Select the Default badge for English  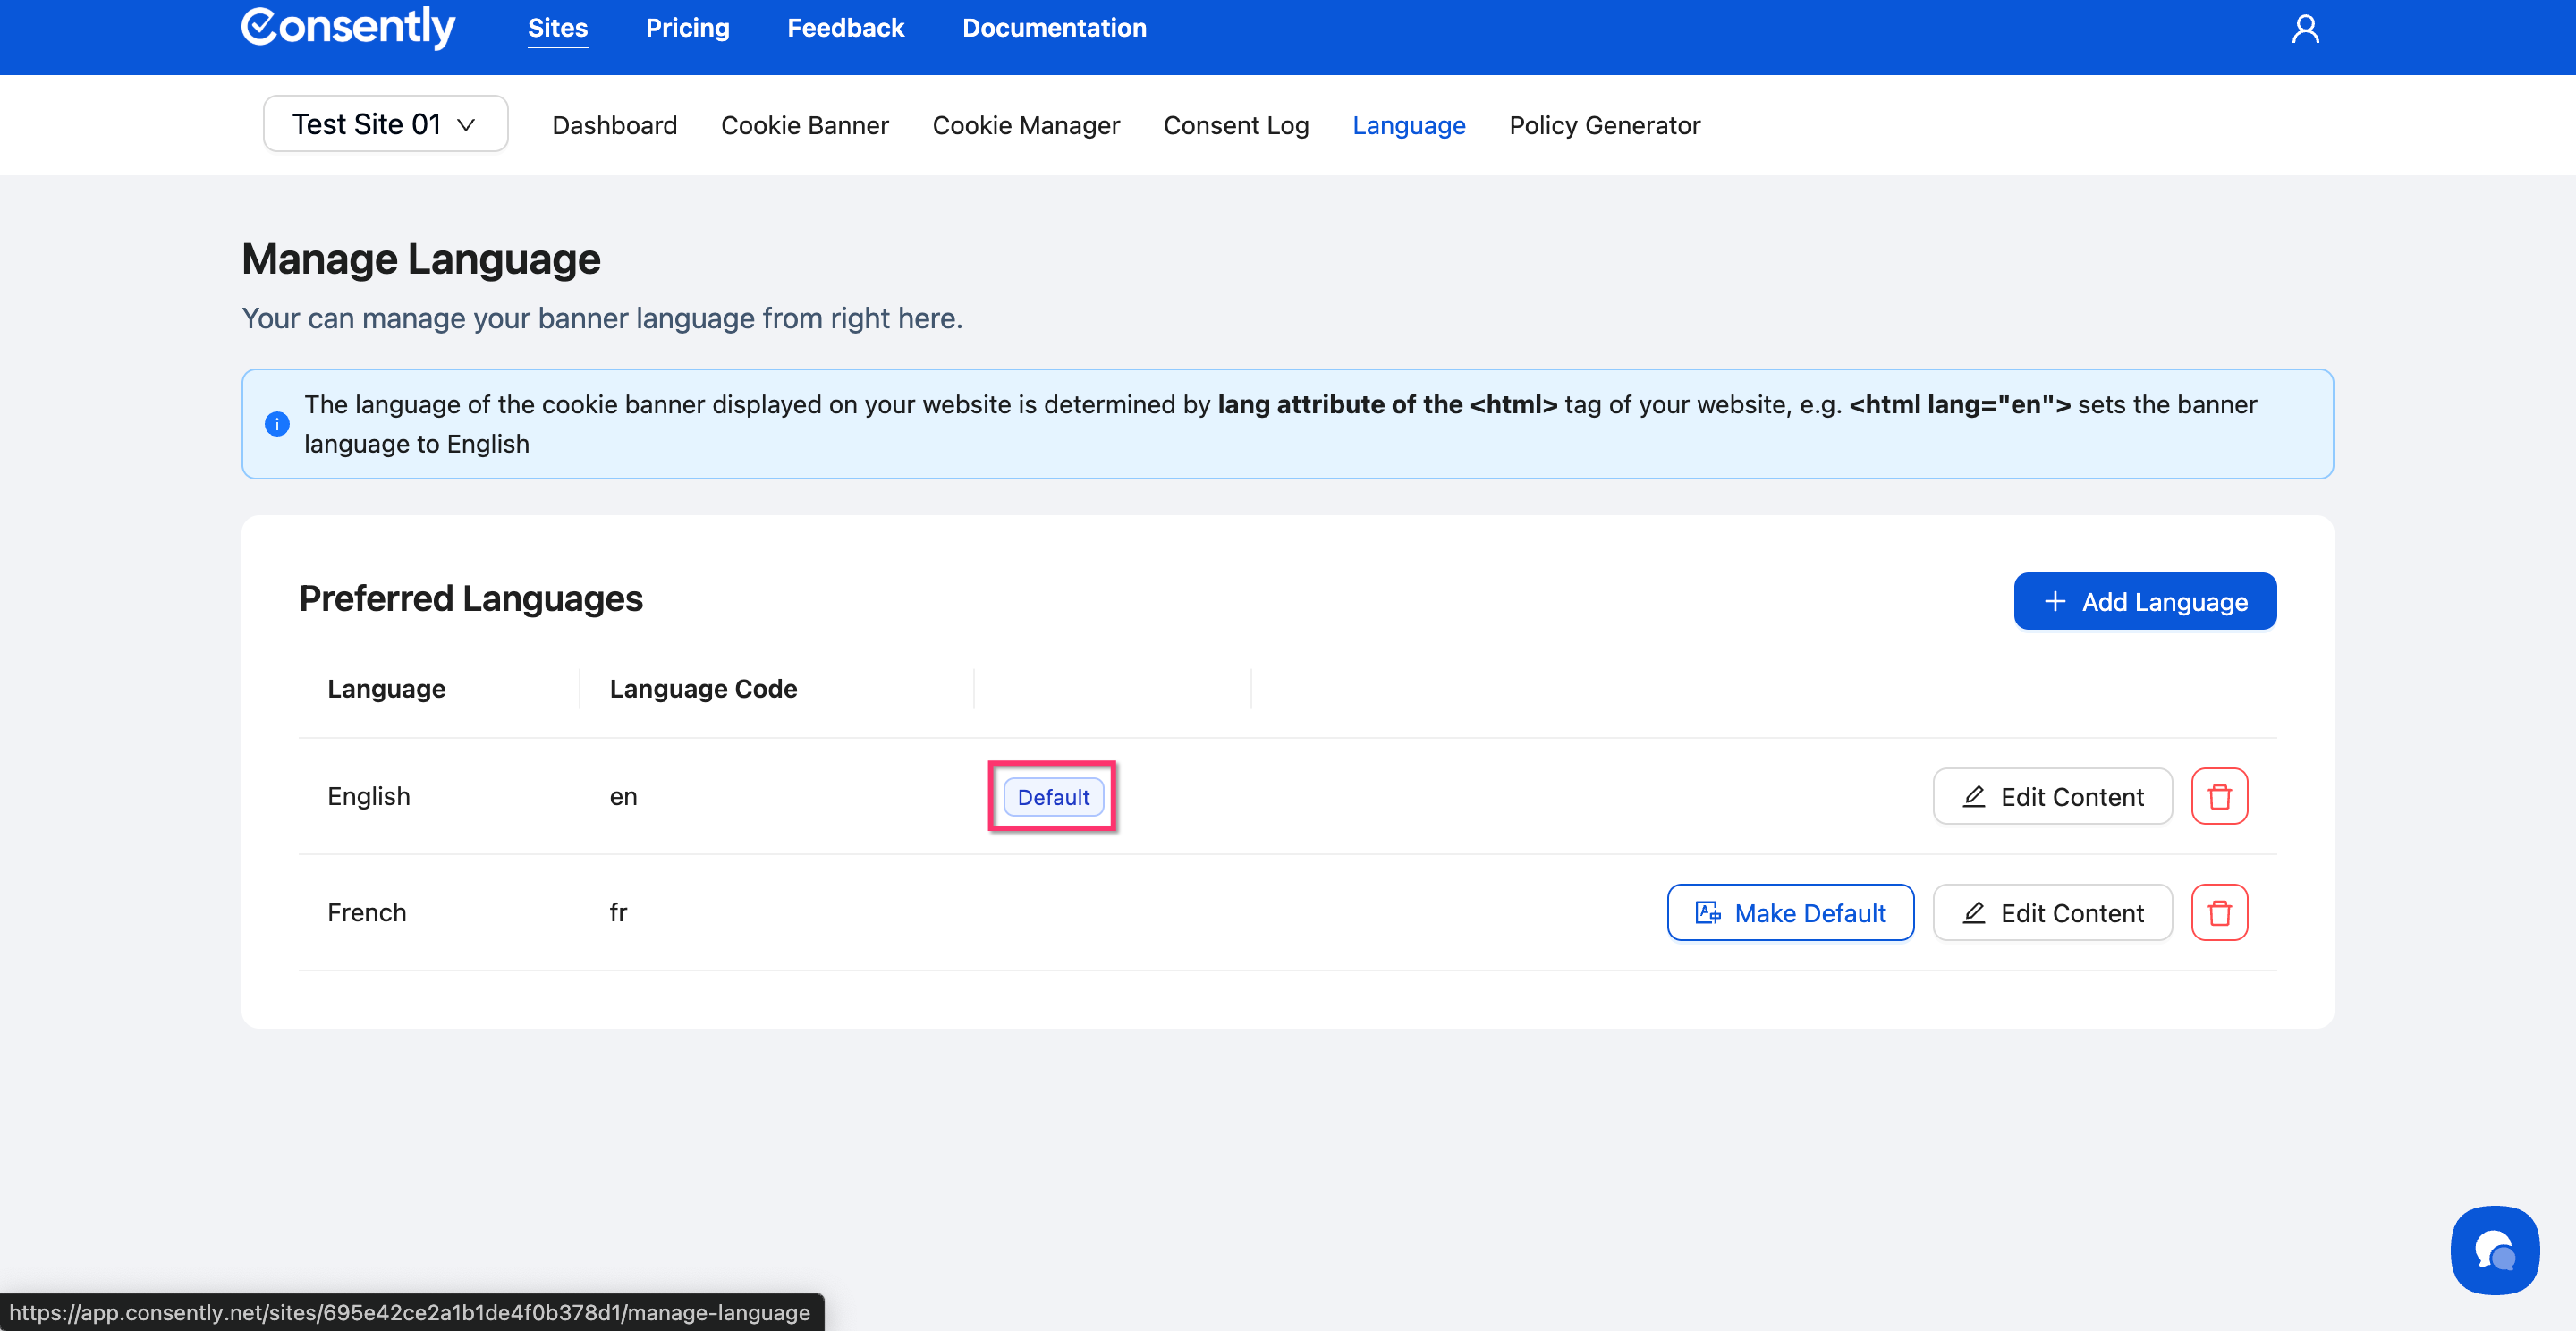pyautogui.click(x=1053, y=797)
